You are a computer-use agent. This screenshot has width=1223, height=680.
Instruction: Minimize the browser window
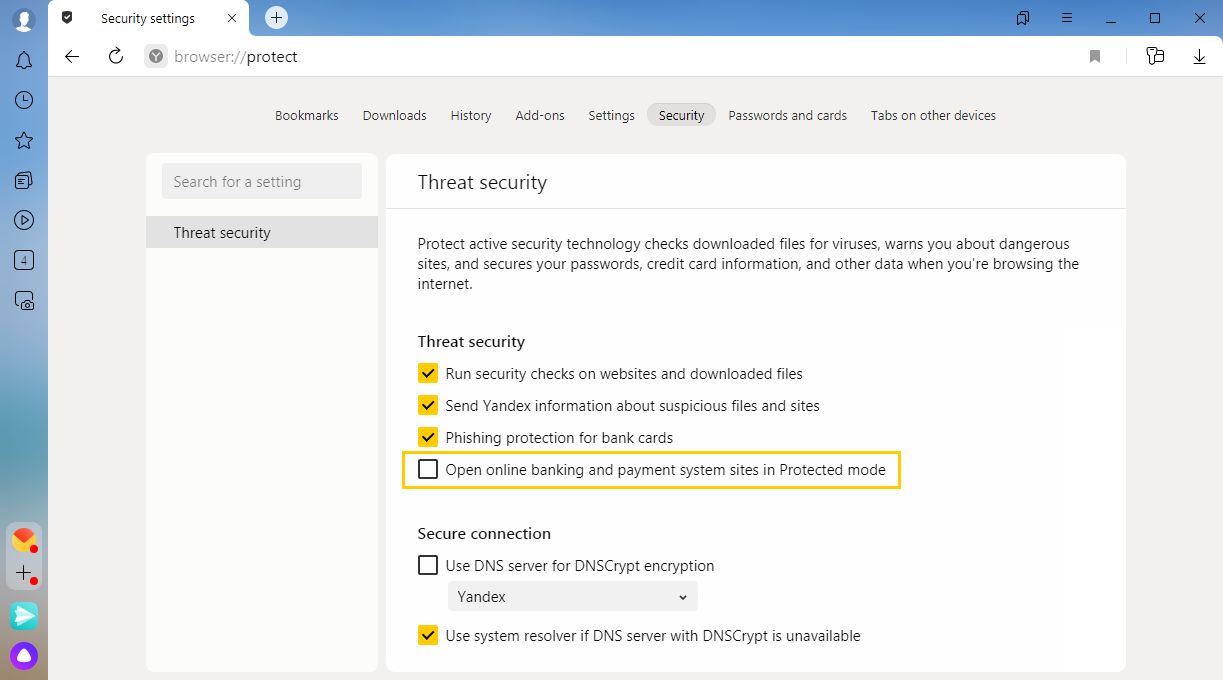coord(1111,18)
